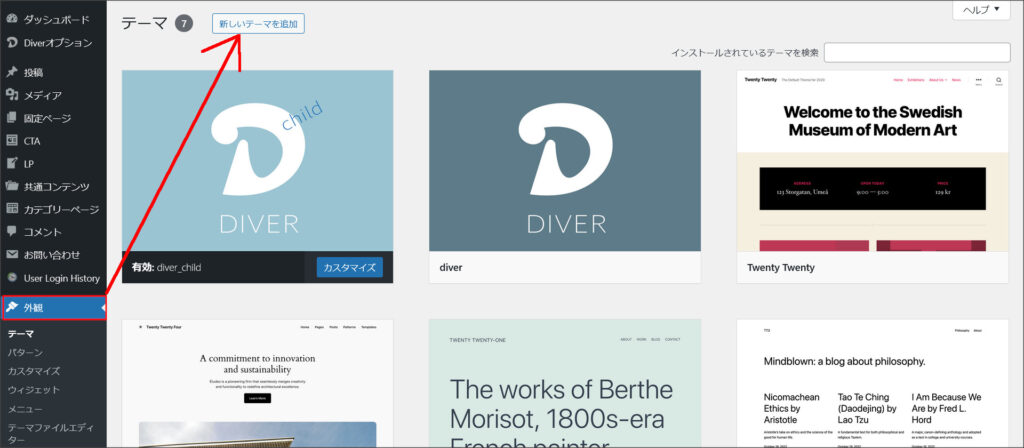This screenshot has height=448, width=1024.
Task: Select the Twenty Twenty theme thumbnail
Action: tap(872, 160)
